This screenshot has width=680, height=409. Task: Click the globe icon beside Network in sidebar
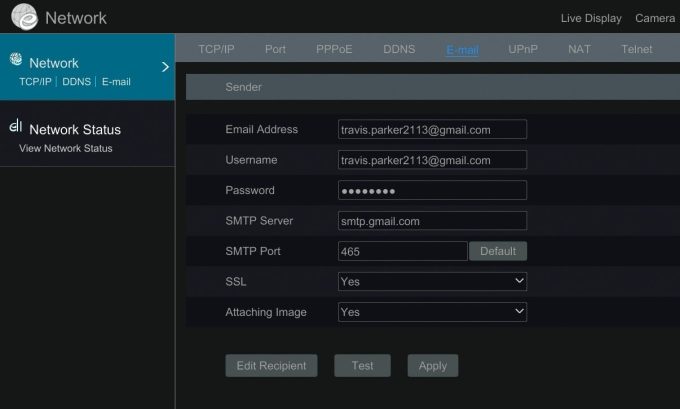pyautogui.click(x=15, y=61)
